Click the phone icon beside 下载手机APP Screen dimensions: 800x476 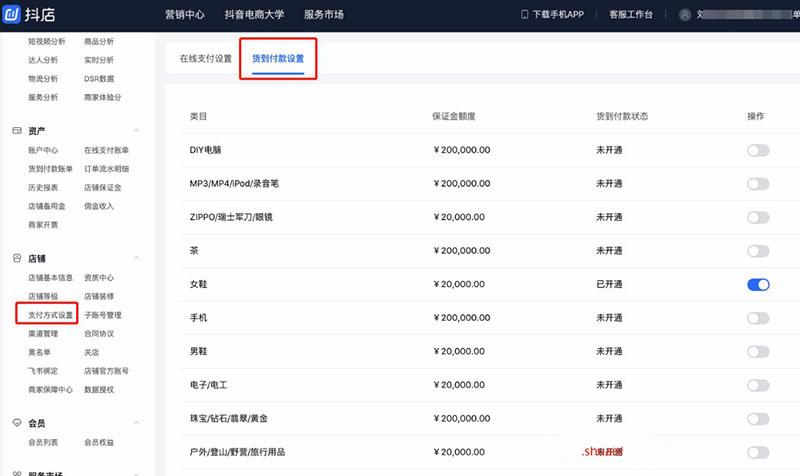coord(524,15)
